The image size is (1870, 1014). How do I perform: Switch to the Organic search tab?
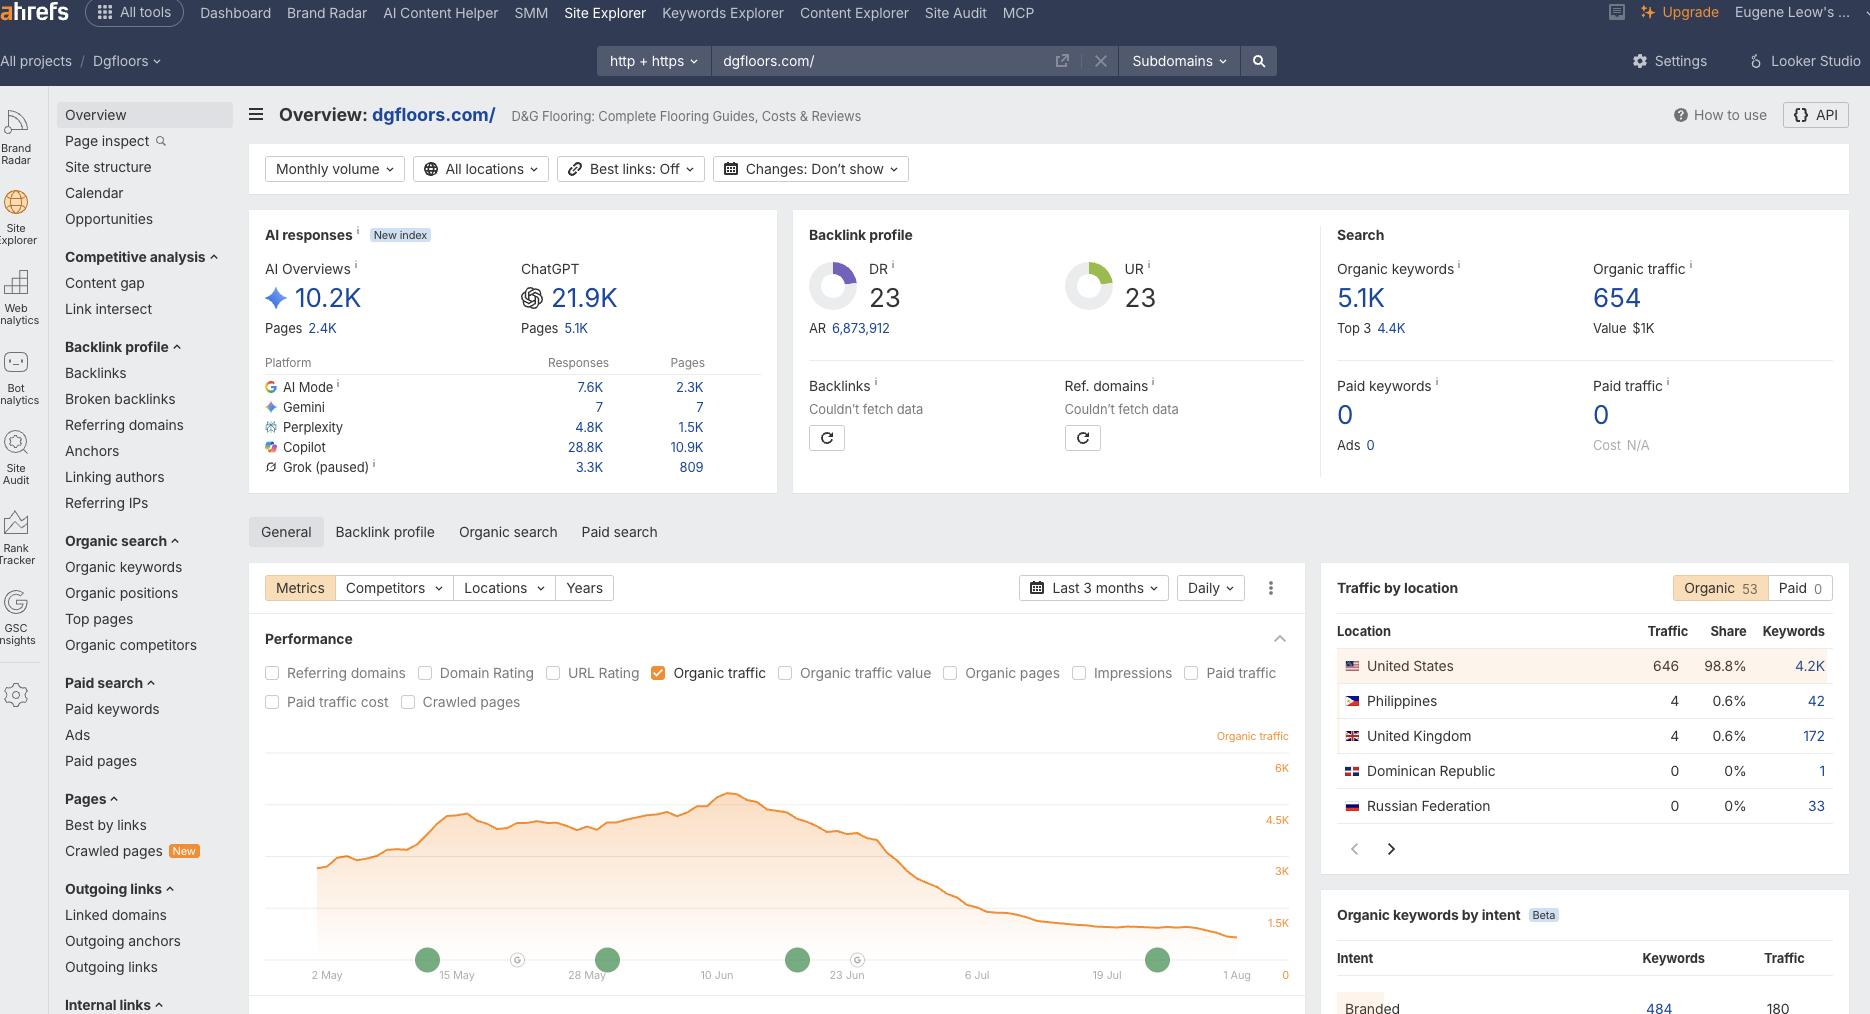508,532
